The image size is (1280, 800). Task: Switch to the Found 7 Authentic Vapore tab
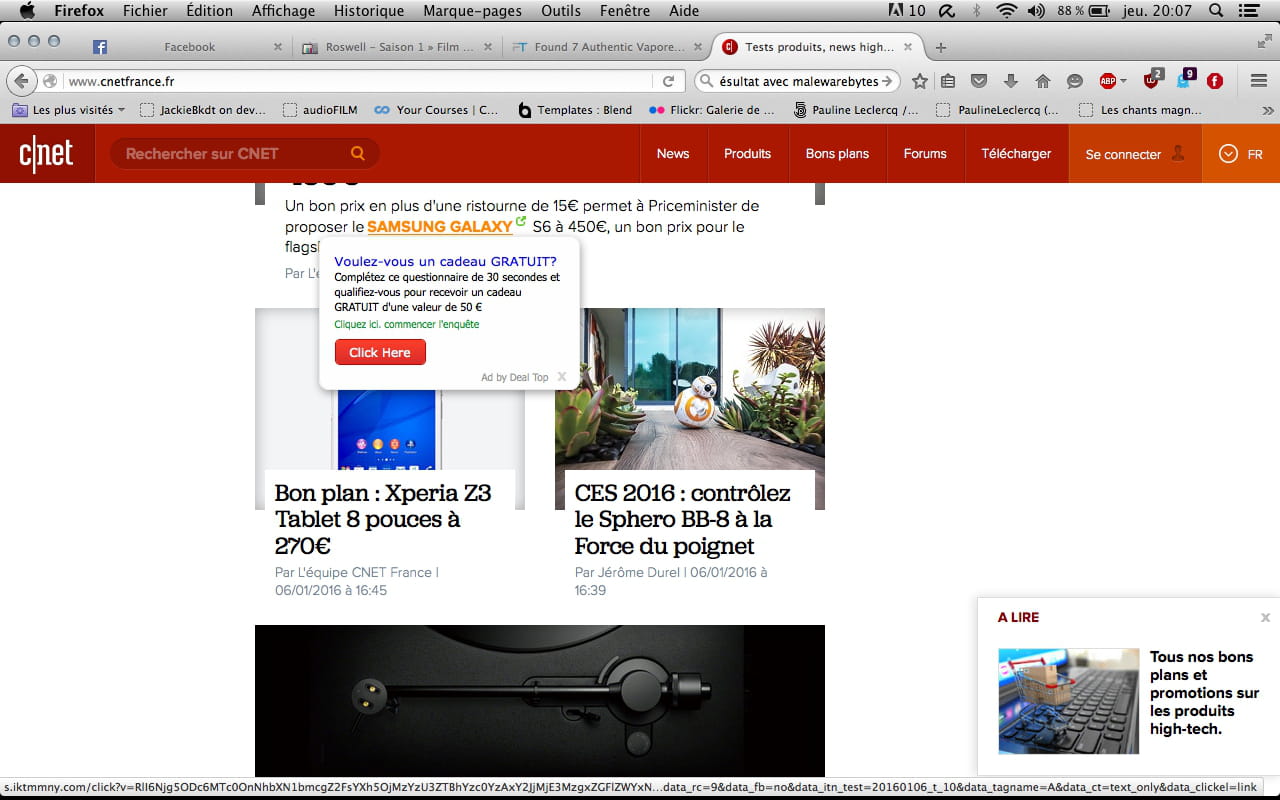click(607, 47)
